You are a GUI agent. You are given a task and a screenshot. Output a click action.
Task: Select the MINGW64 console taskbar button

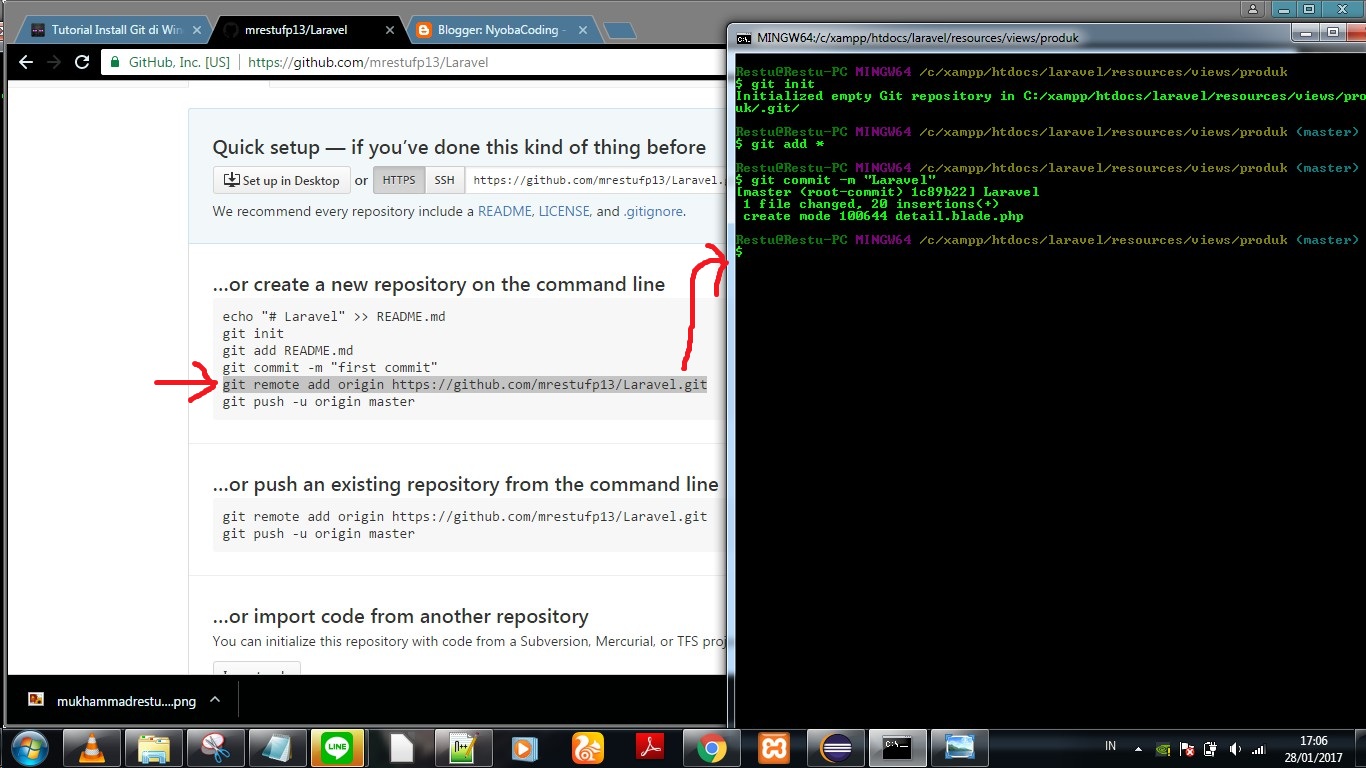coord(897,747)
